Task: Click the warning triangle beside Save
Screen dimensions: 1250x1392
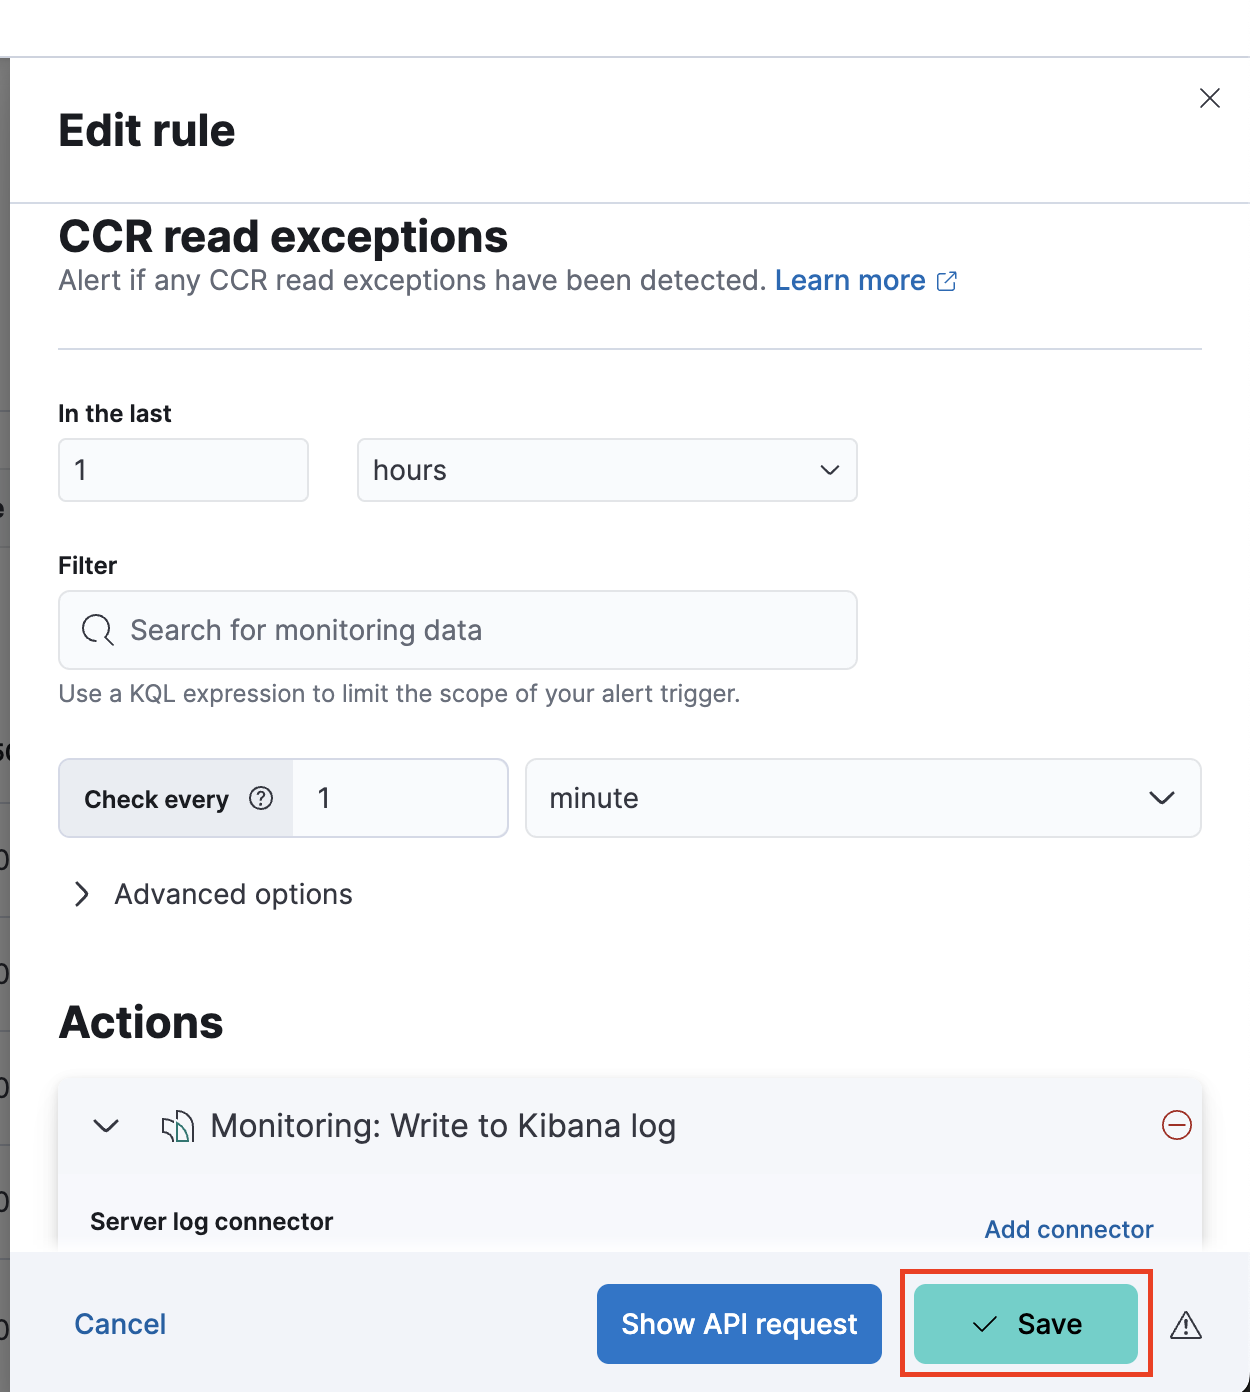Action: [x=1186, y=1324]
